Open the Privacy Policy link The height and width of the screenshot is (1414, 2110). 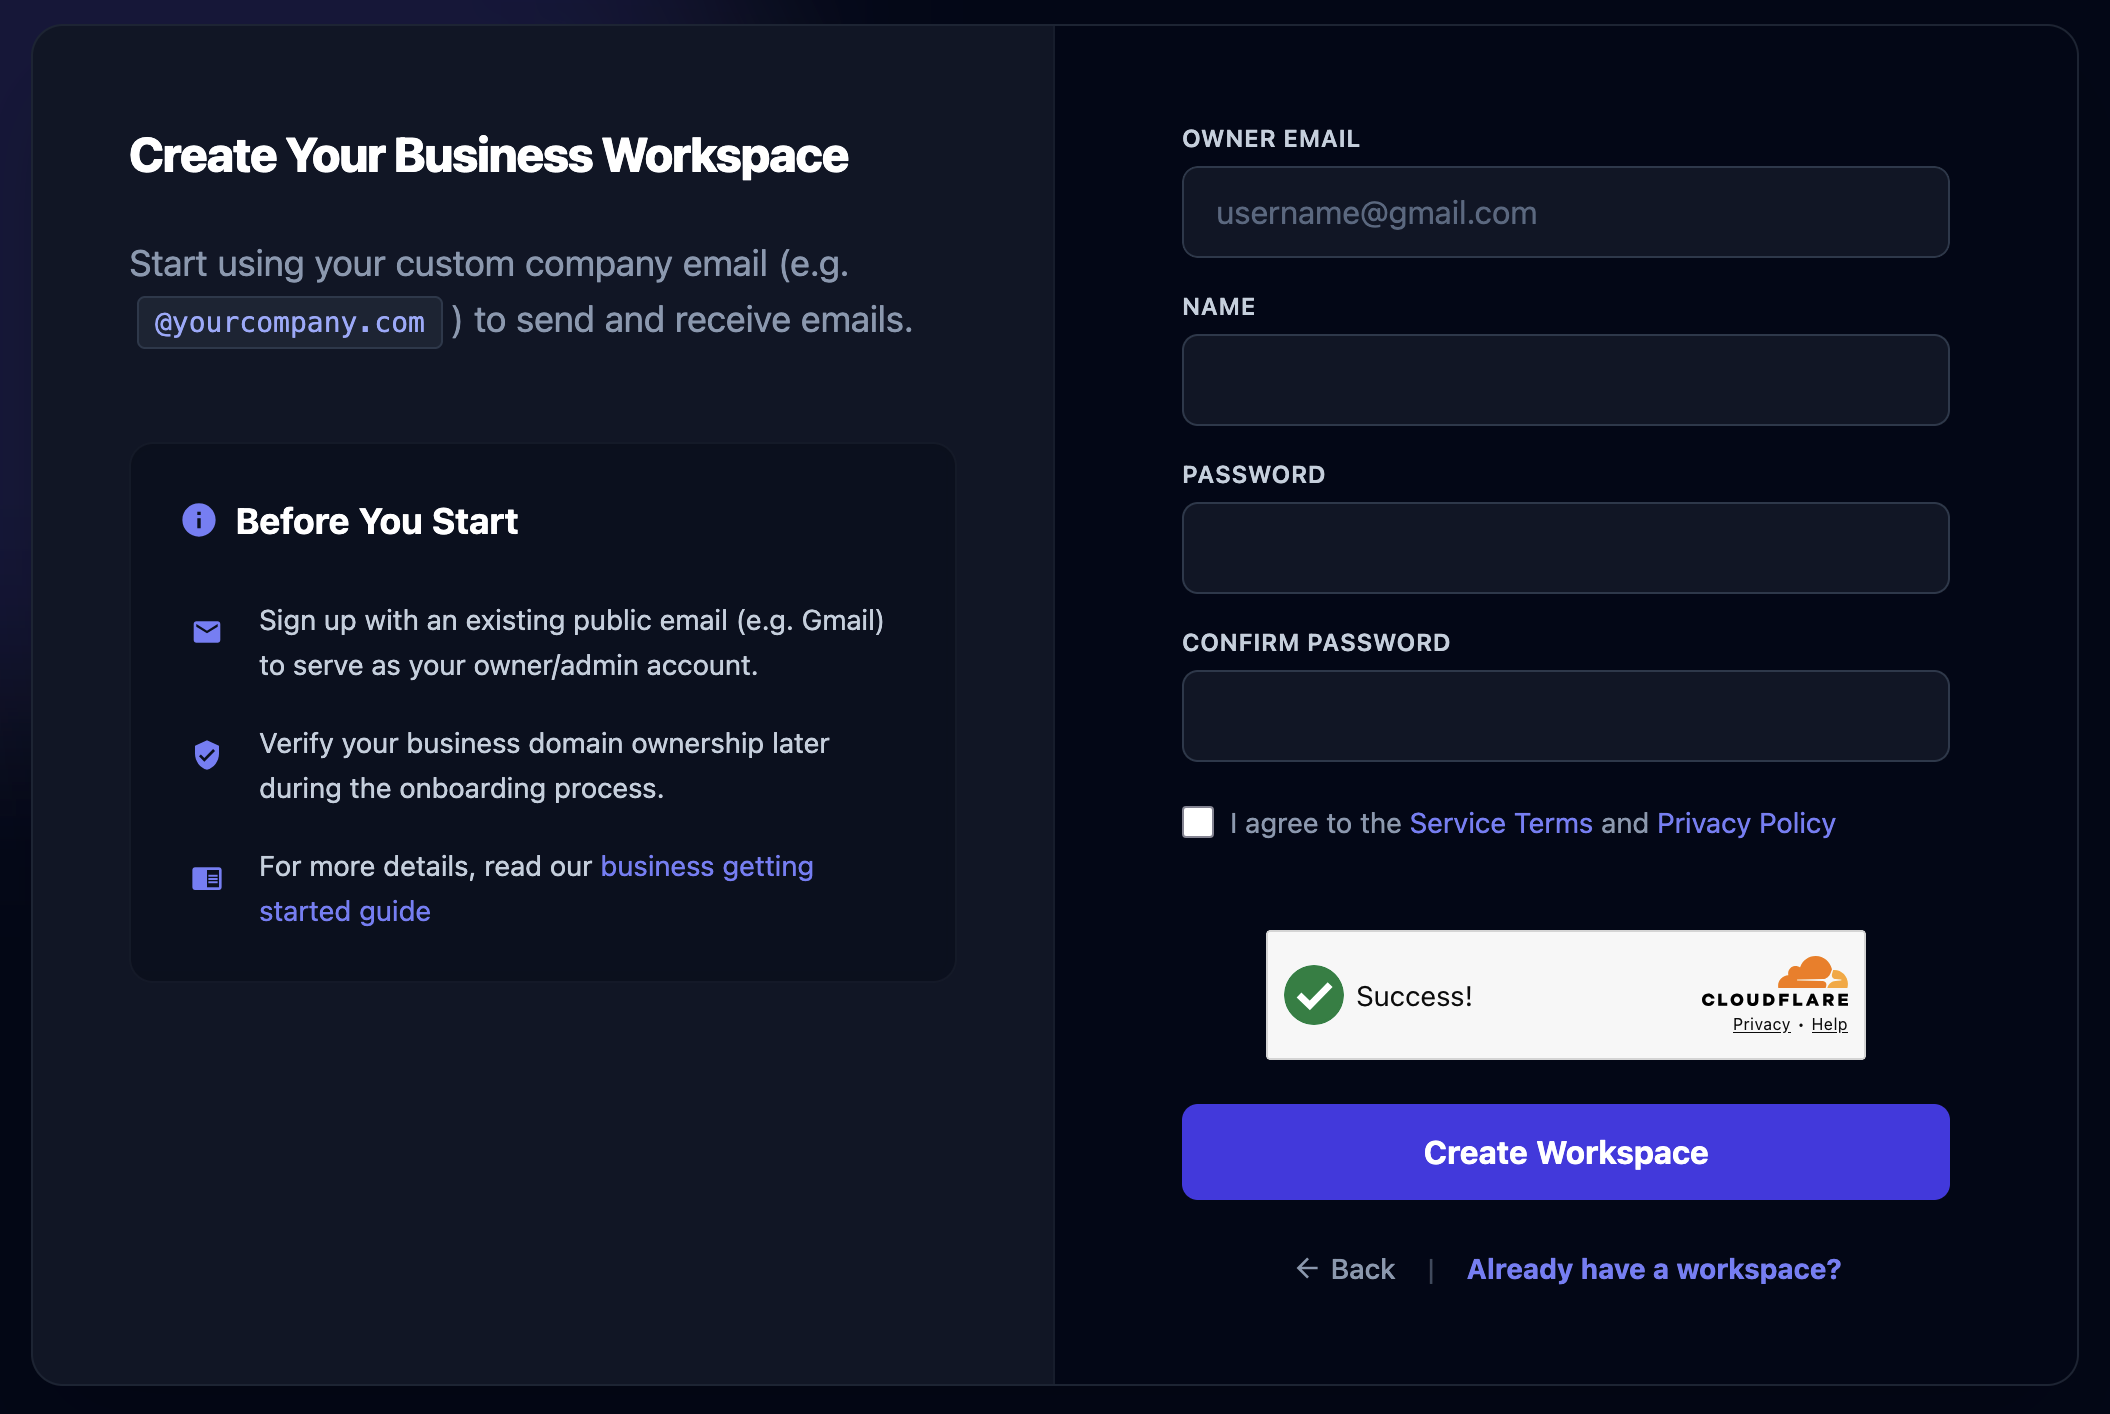(x=1746, y=823)
